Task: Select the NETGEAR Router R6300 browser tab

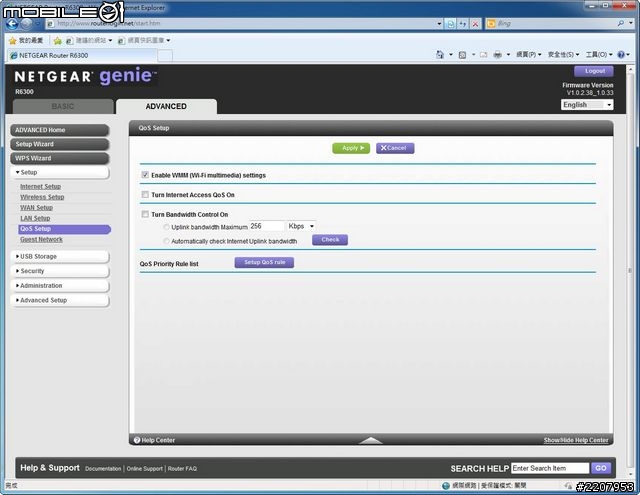Action: pos(82,55)
